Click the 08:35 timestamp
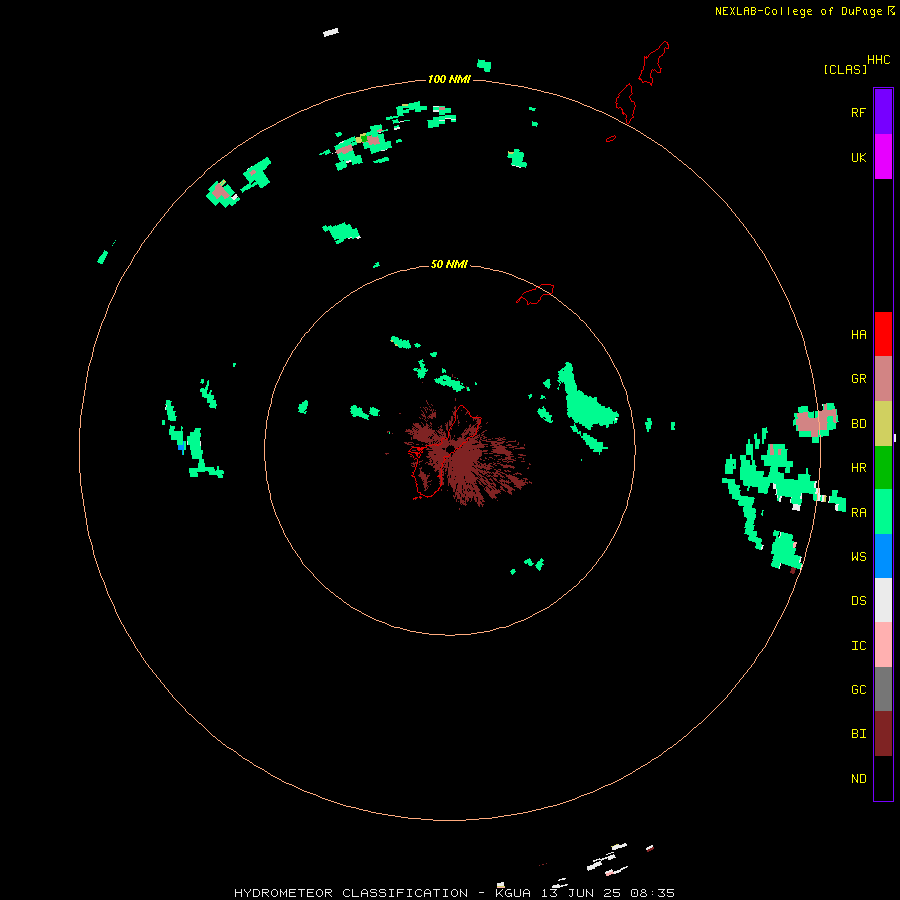Image resolution: width=900 pixels, height=900 pixels. tap(652, 893)
